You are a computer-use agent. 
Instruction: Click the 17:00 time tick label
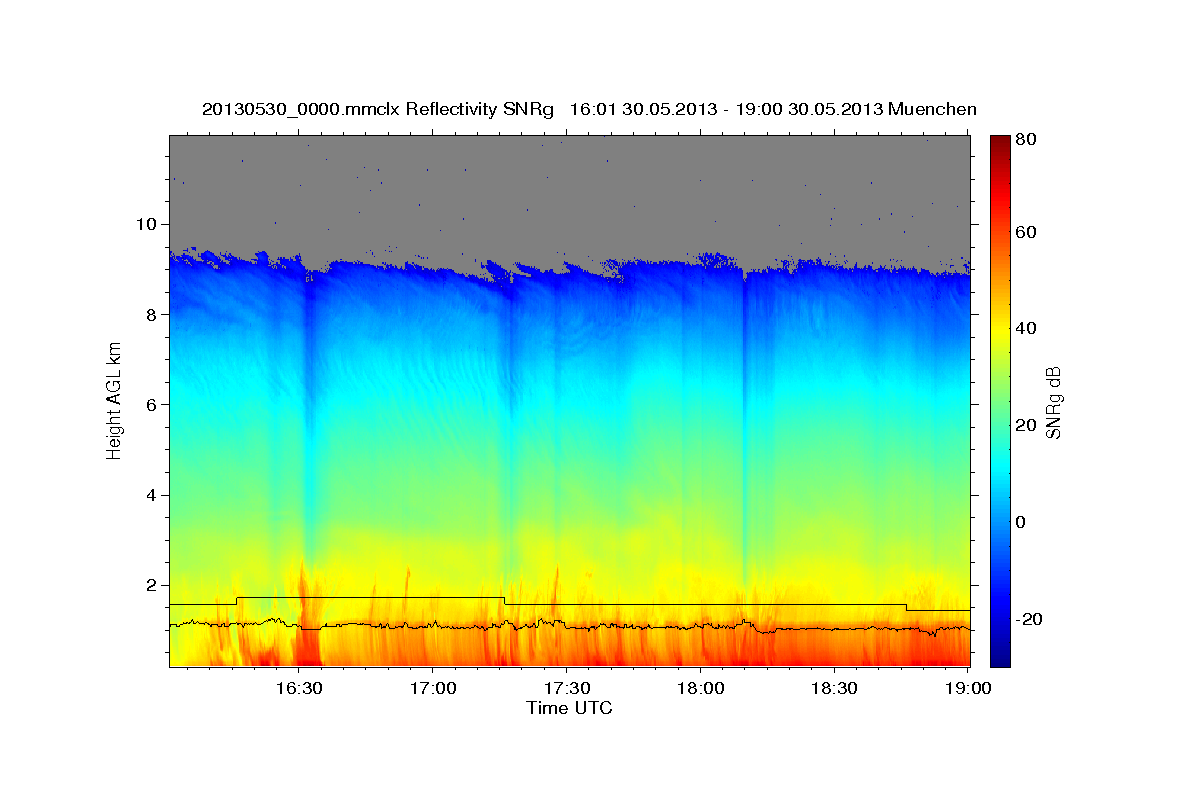tap(432, 688)
